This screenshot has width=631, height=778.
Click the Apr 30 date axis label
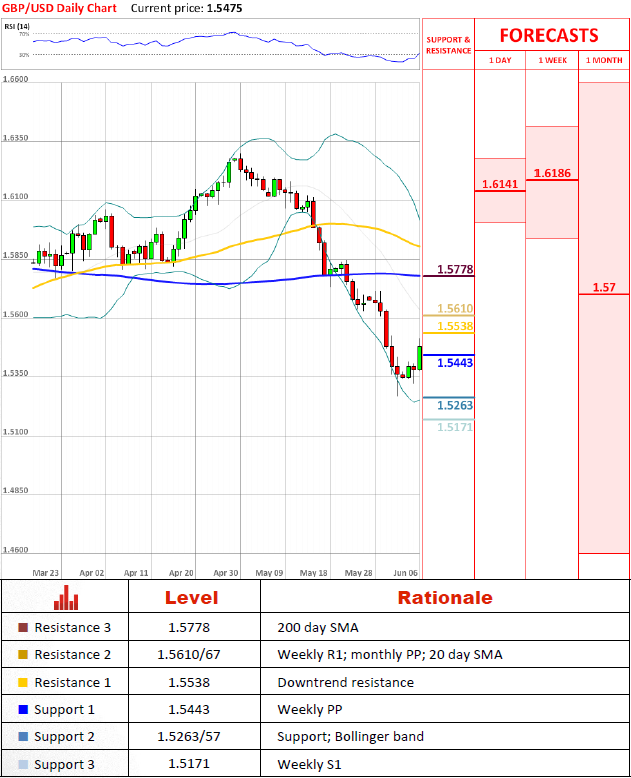(226, 573)
